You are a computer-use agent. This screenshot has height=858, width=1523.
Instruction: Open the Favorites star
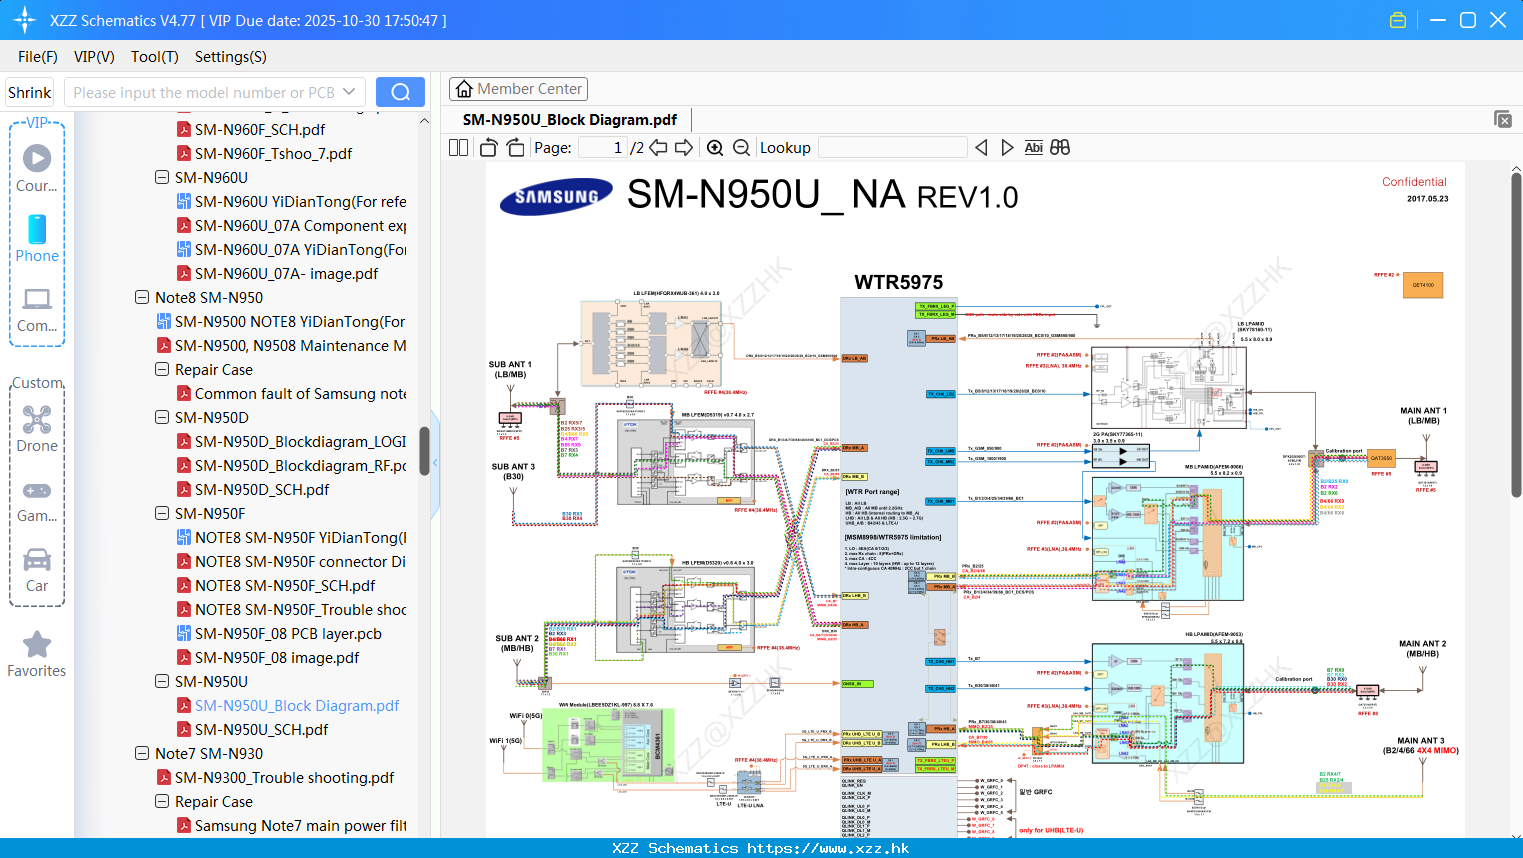(x=37, y=654)
